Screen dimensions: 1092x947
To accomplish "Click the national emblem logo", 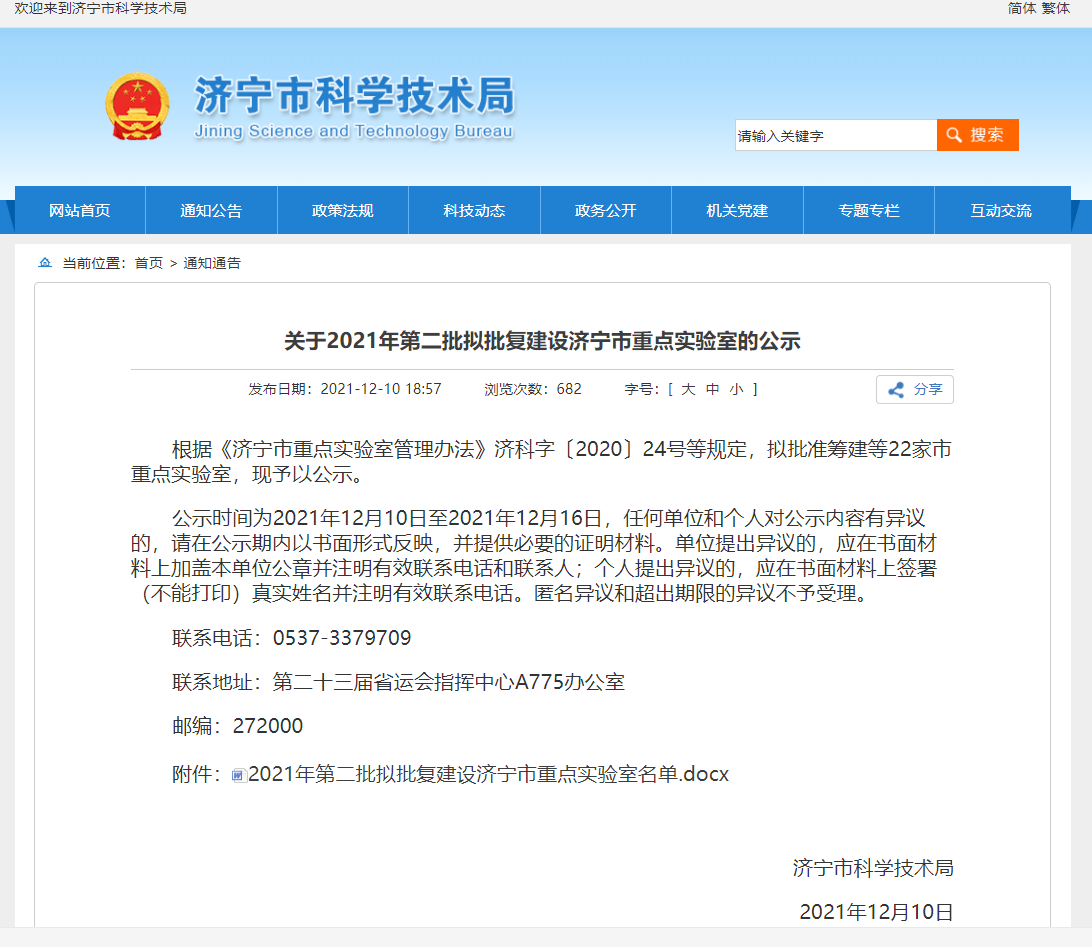I will (137, 106).
